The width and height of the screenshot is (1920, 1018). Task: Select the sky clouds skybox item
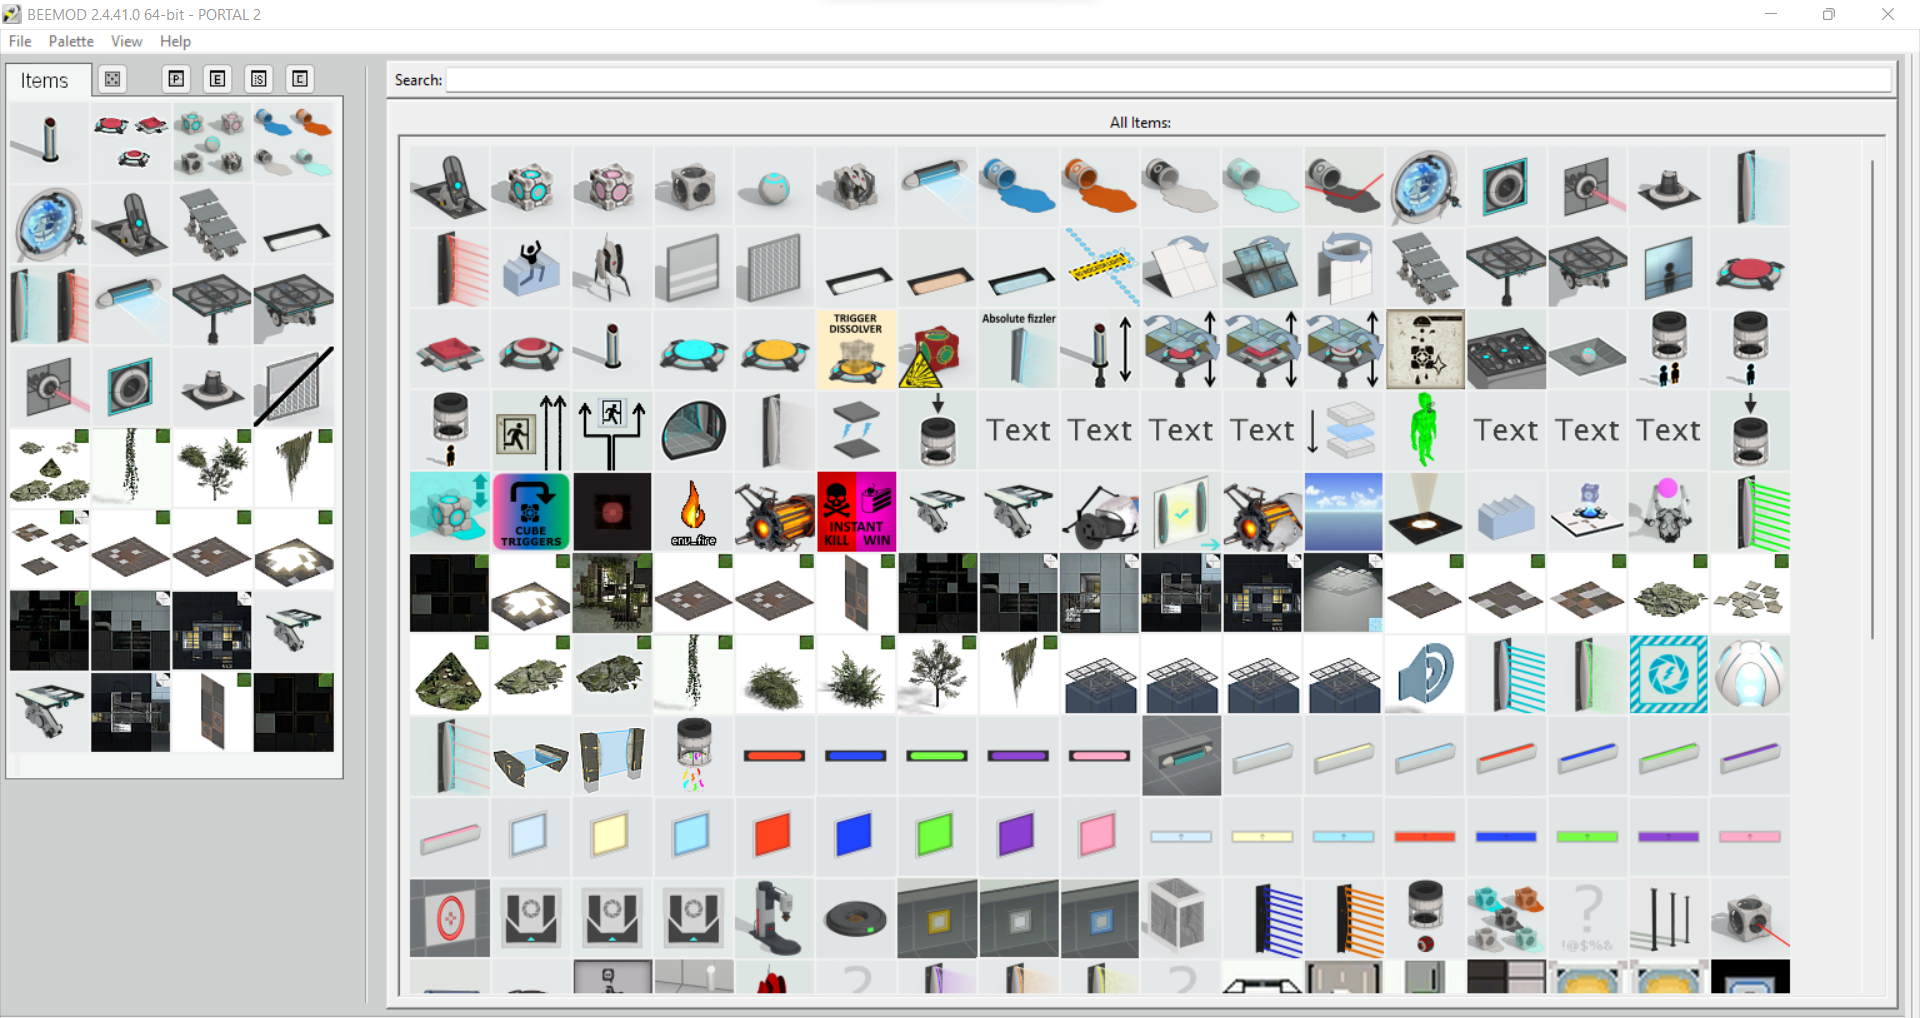click(x=1343, y=511)
